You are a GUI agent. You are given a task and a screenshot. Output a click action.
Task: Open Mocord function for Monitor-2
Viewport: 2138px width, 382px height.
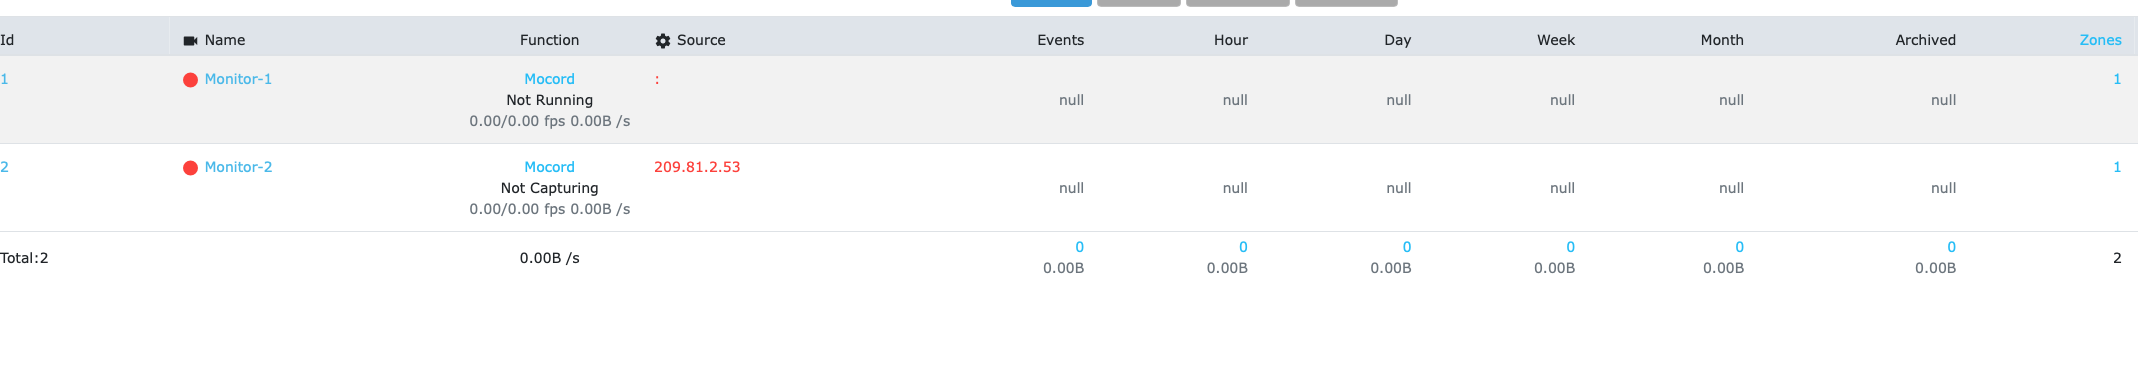[x=549, y=167]
